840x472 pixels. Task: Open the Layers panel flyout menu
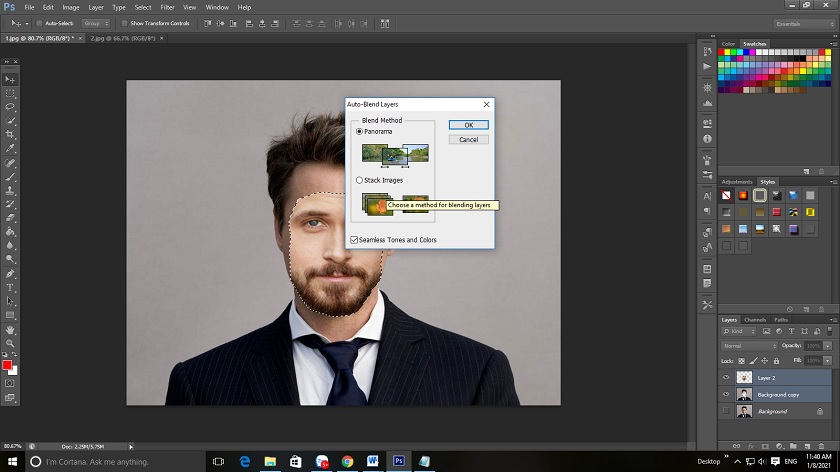[x=833, y=320]
